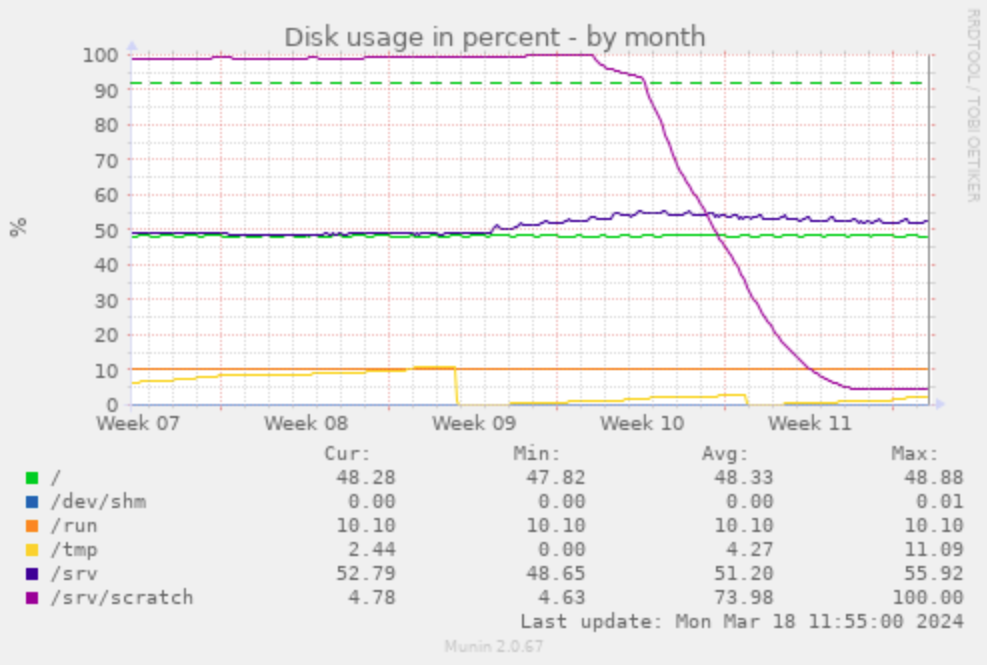
Task: Click the Week 07 x-axis label
Action: (x=138, y=424)
